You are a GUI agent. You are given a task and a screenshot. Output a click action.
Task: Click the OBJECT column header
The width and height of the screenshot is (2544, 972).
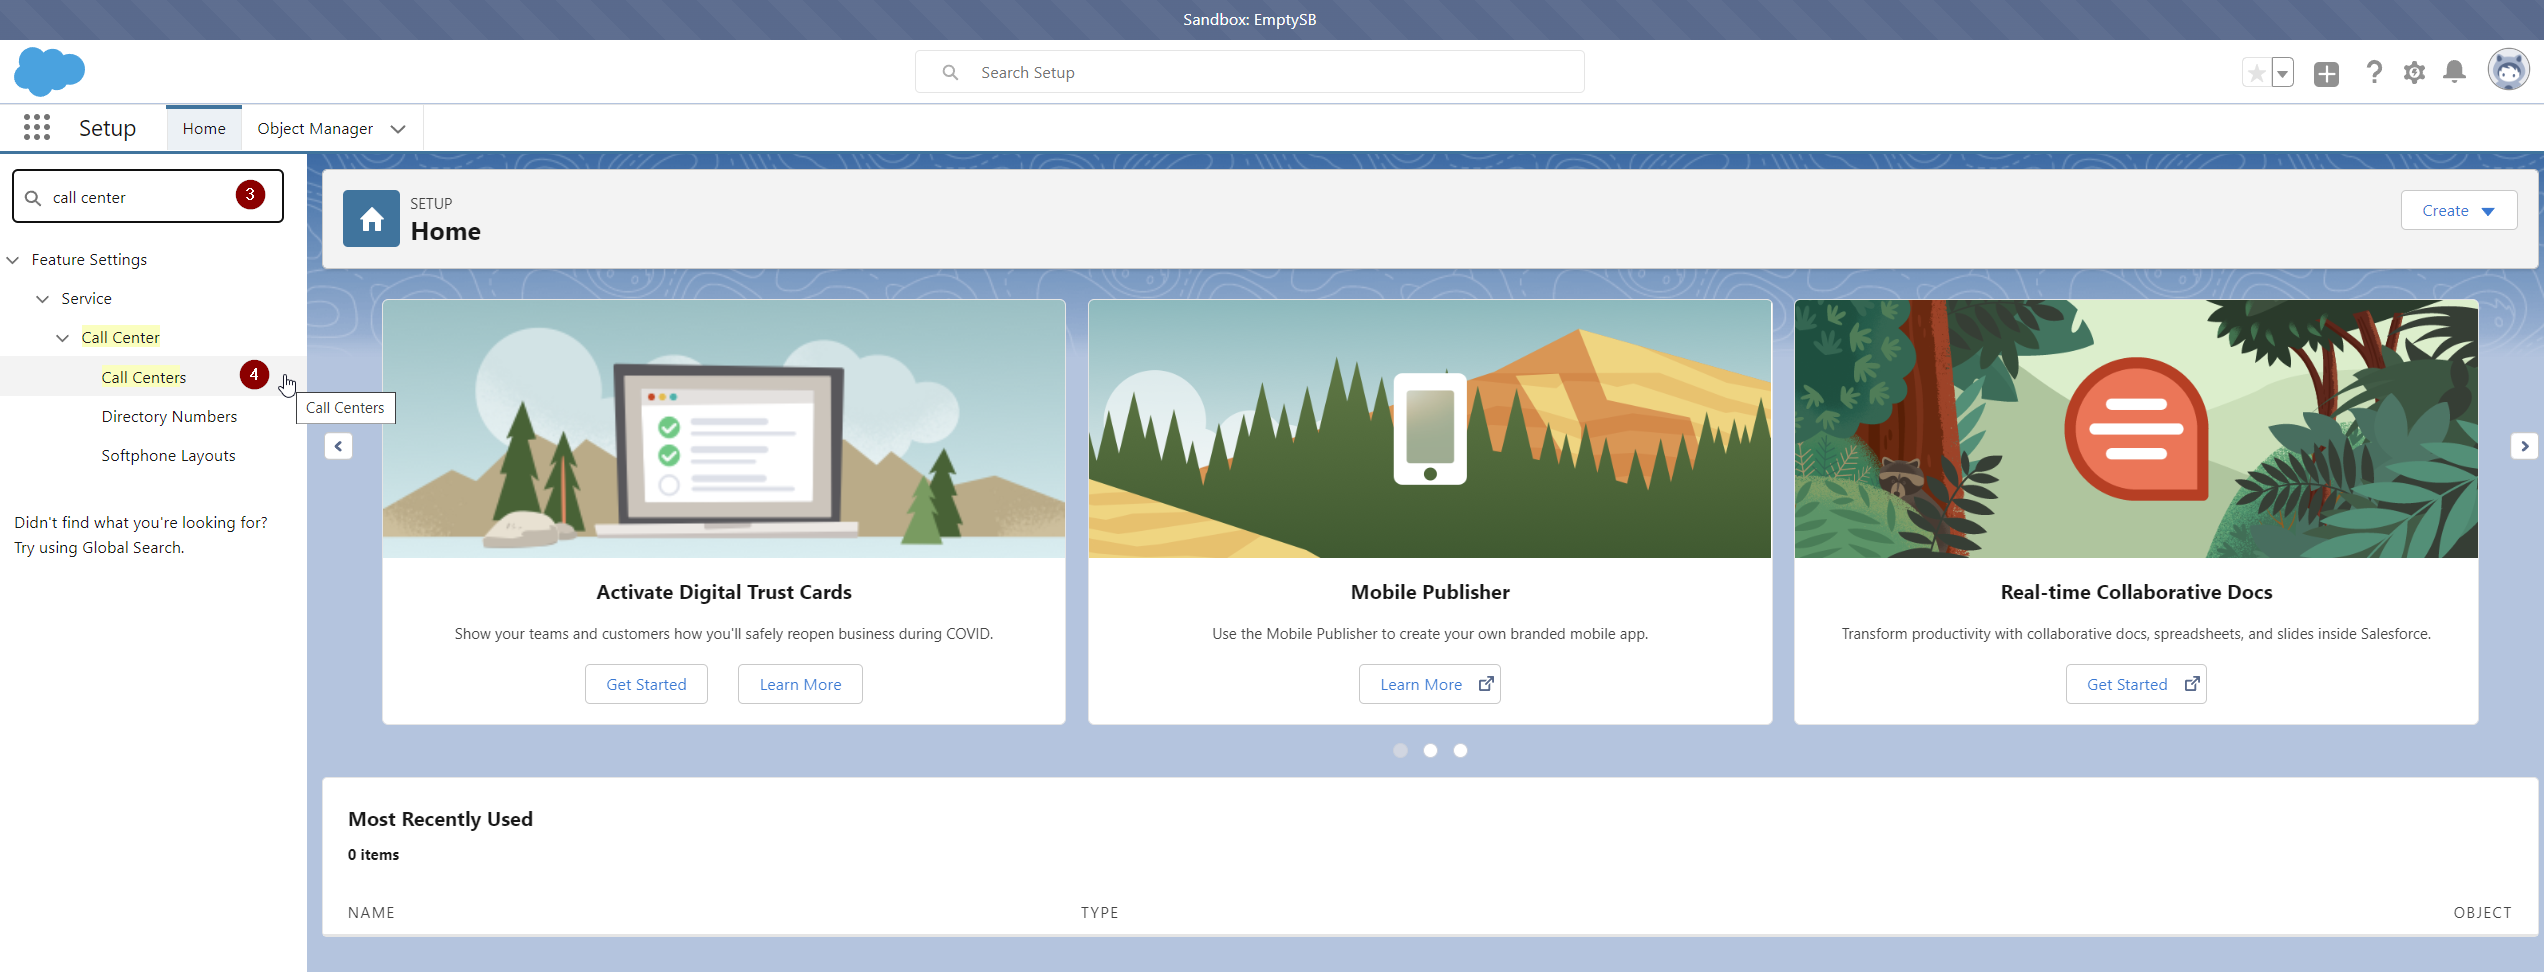[x=2482, y=912]
